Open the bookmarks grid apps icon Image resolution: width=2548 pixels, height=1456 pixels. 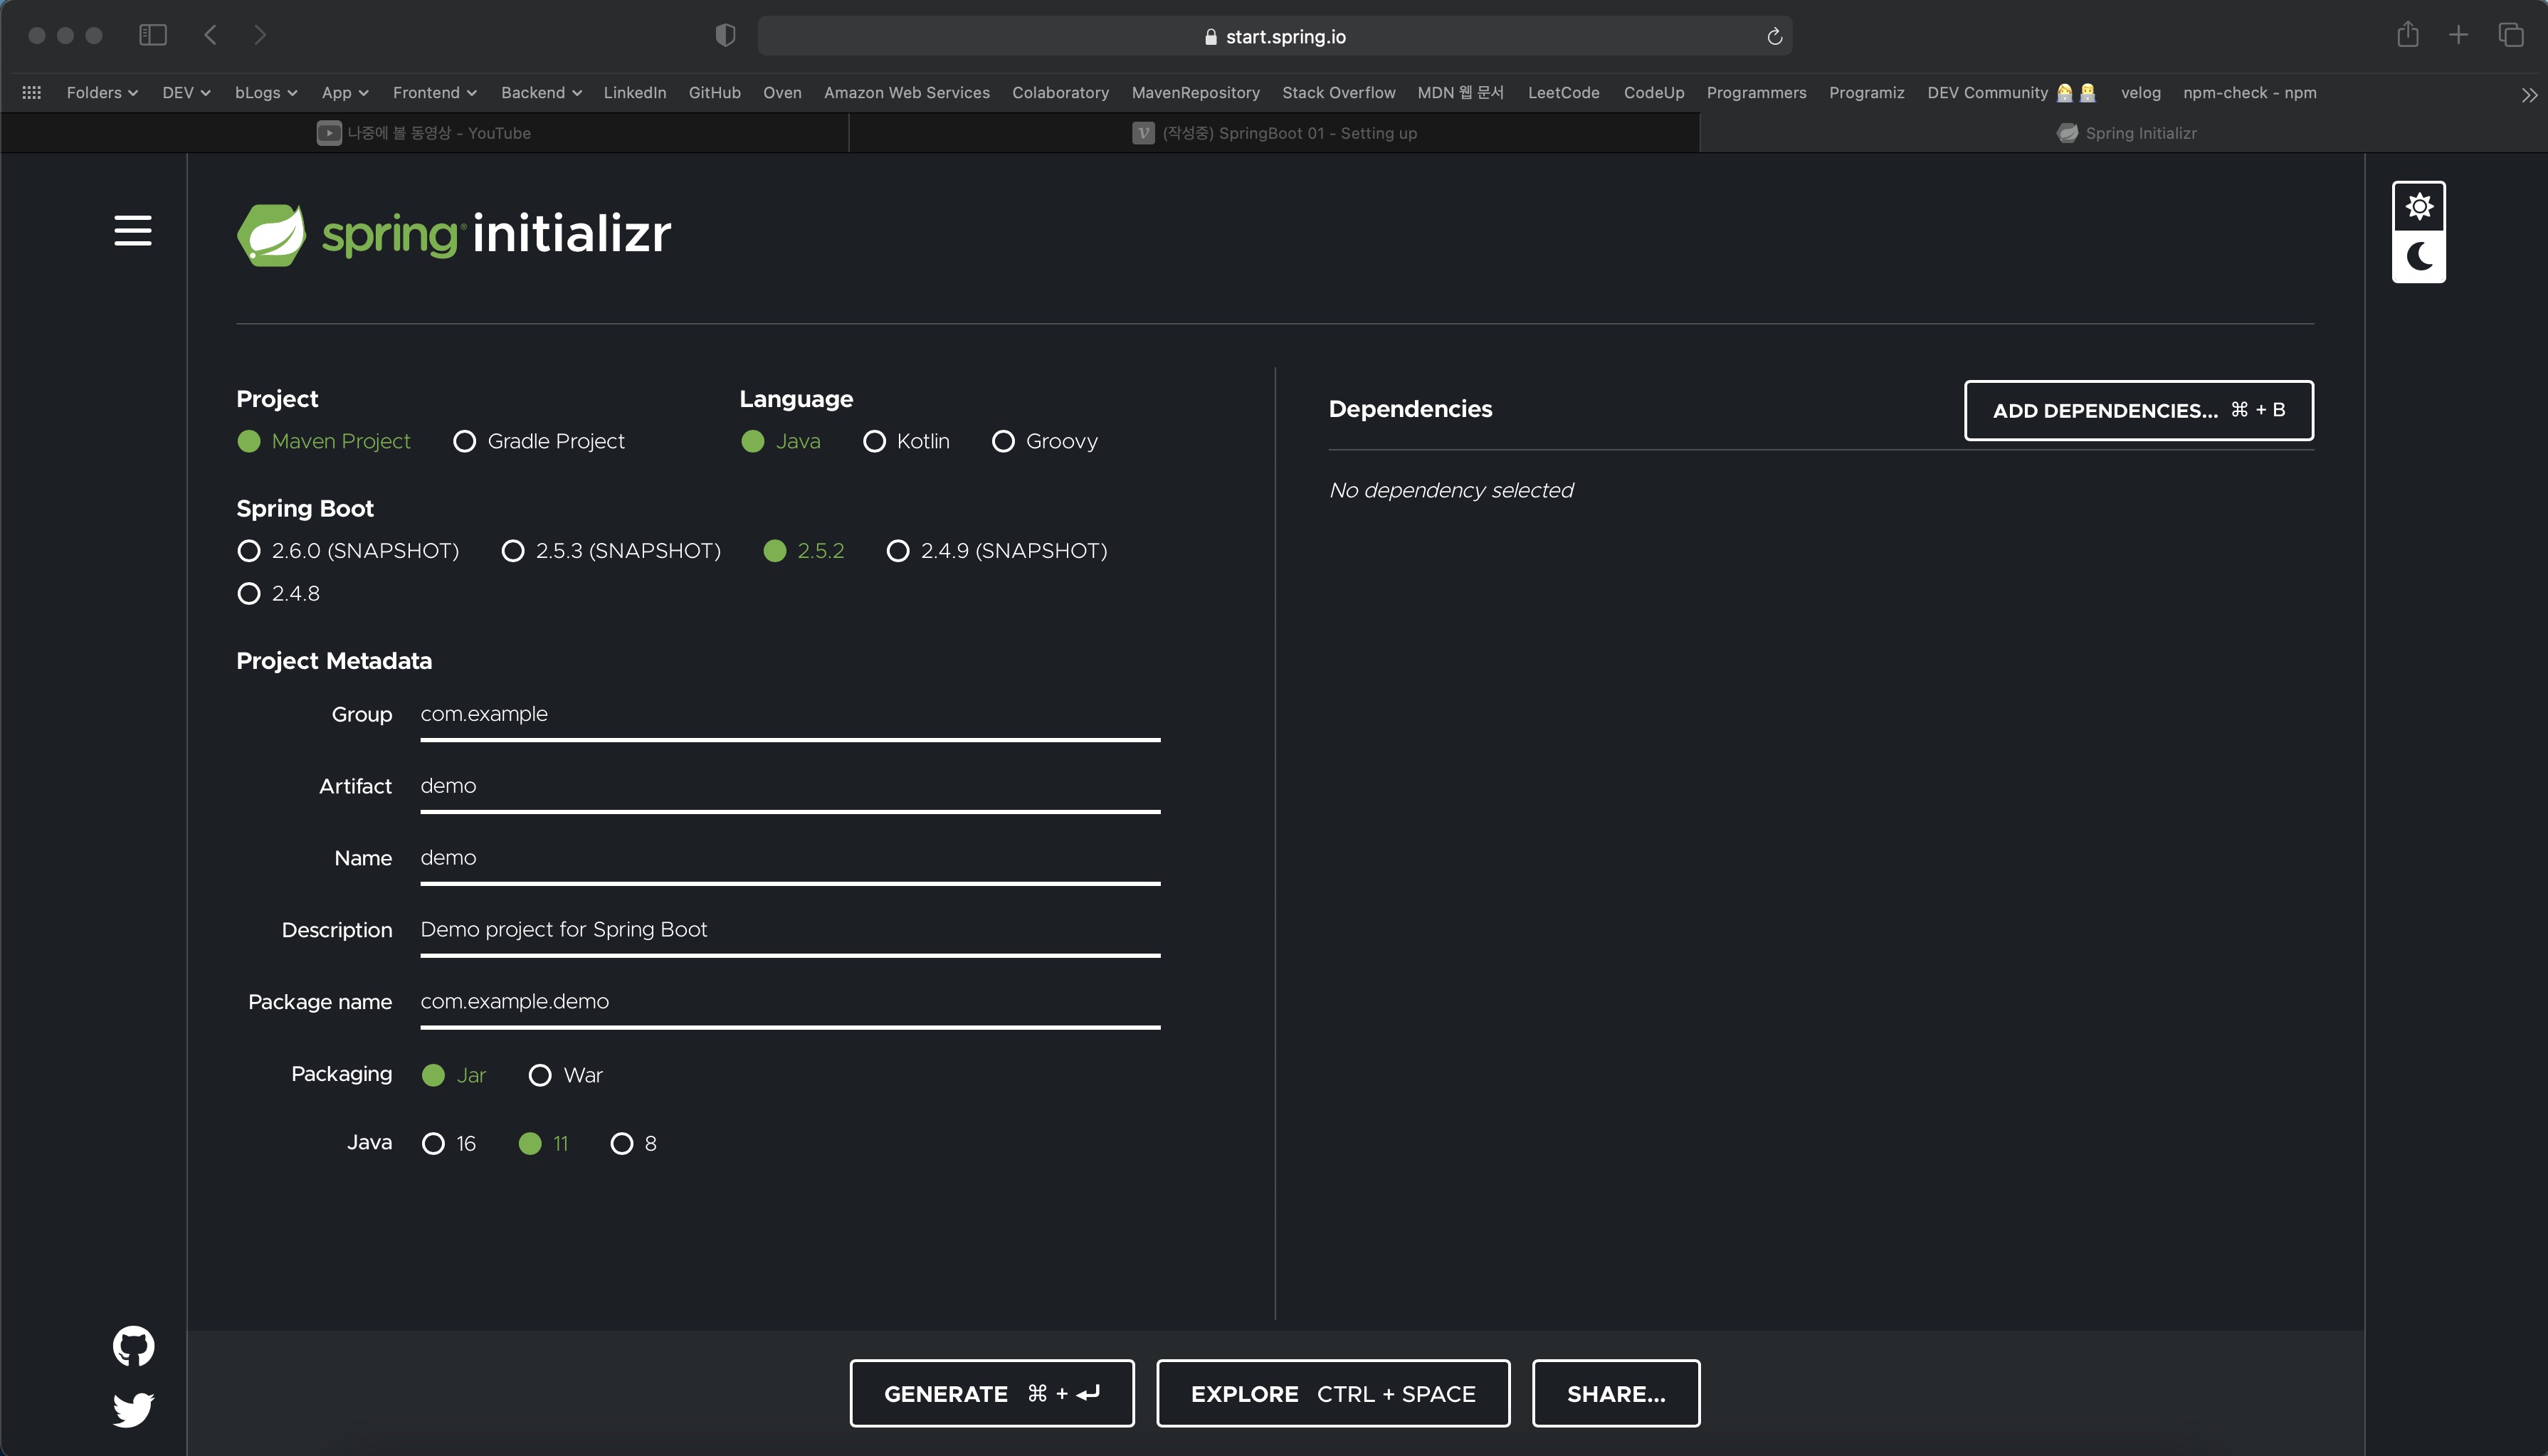click(x=32, y=92)
